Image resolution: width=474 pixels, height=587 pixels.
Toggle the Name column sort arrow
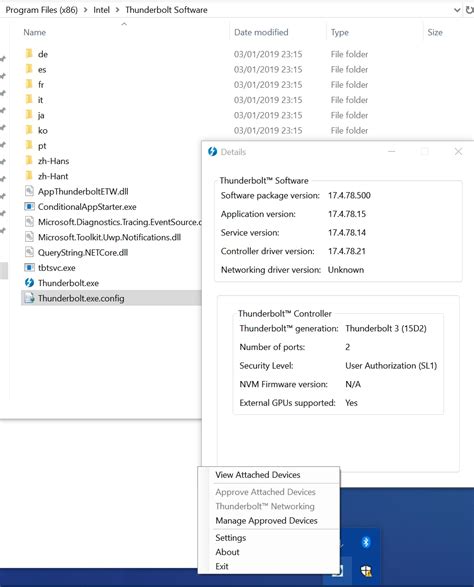124,24
